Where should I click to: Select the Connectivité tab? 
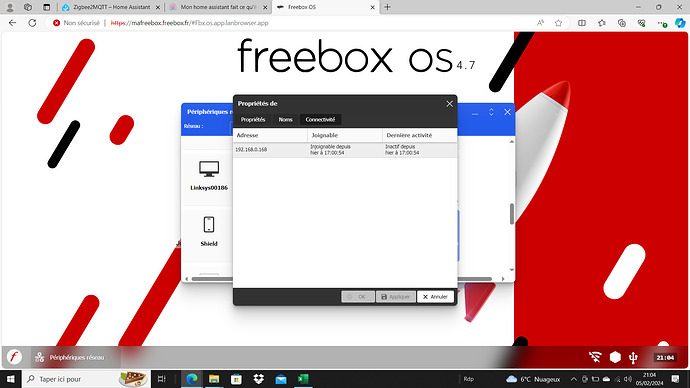320,119
